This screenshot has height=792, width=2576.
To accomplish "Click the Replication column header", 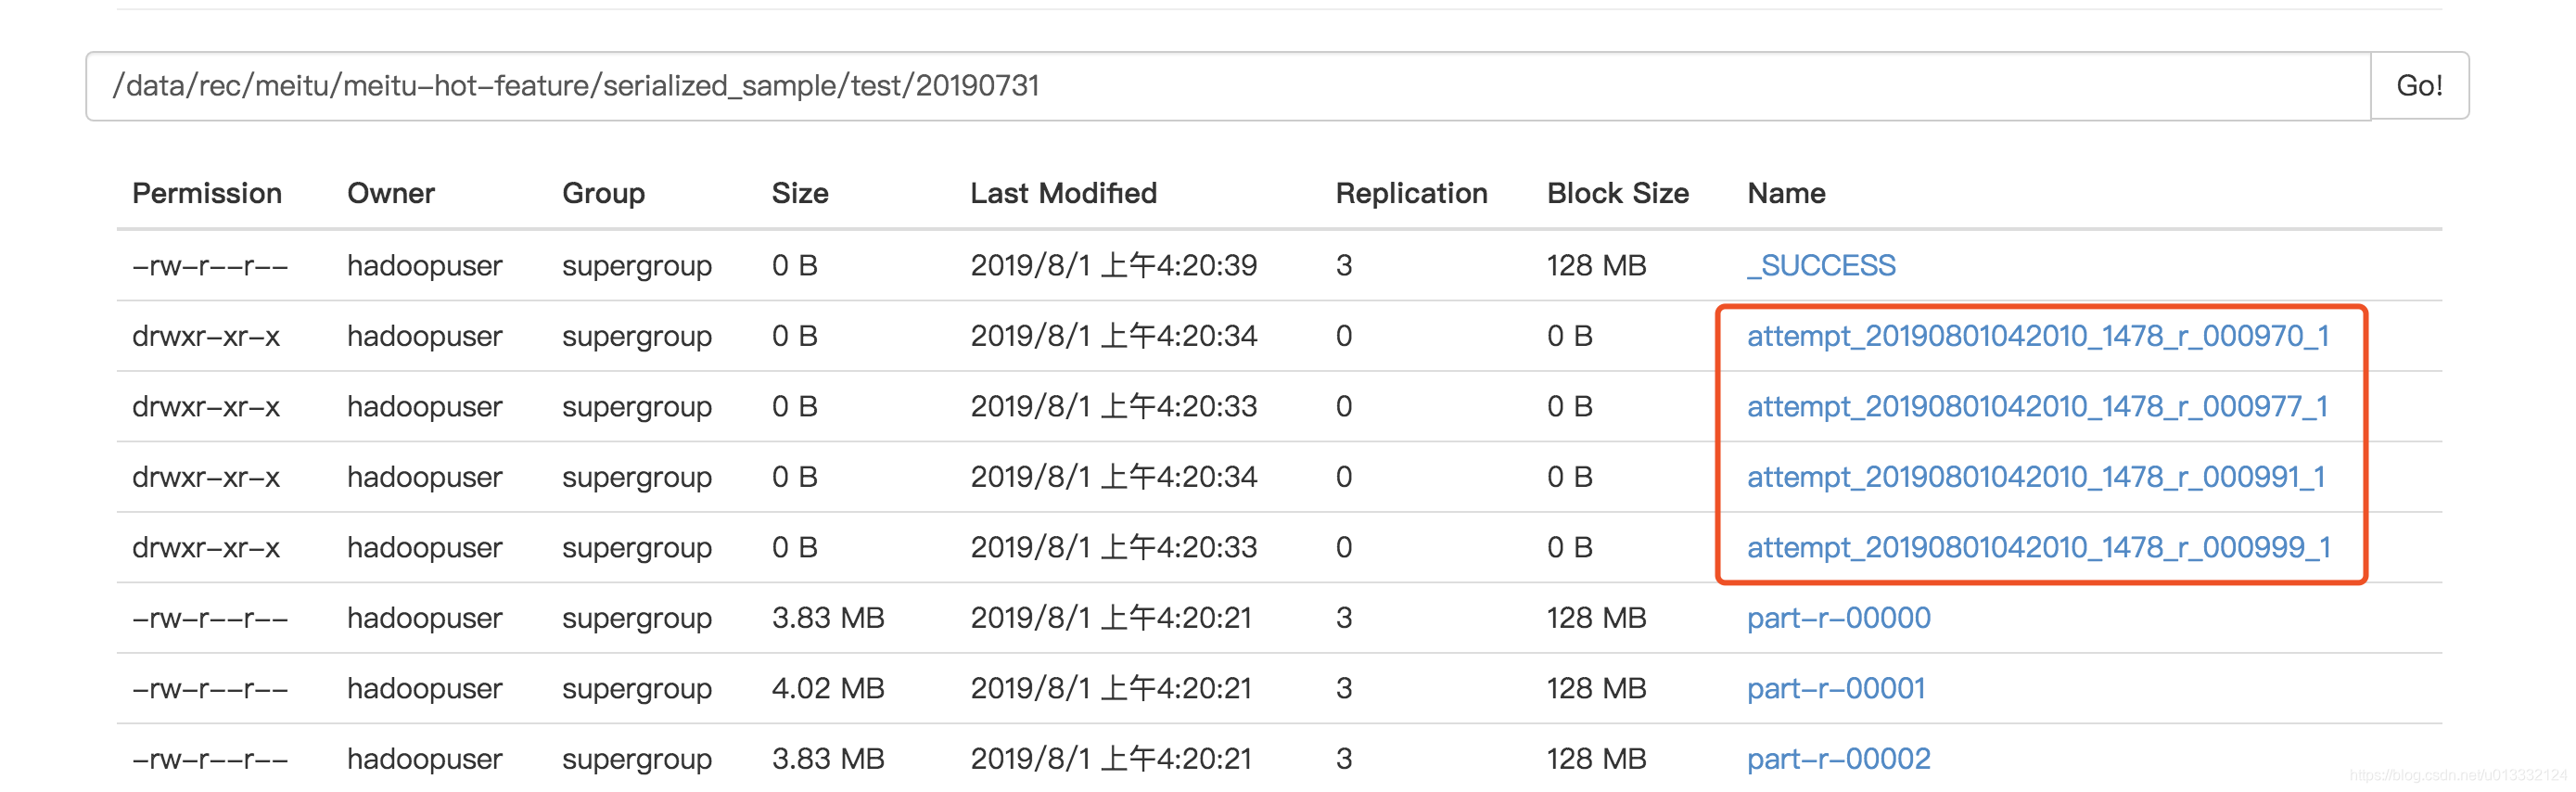I will tap(1411, 193).
